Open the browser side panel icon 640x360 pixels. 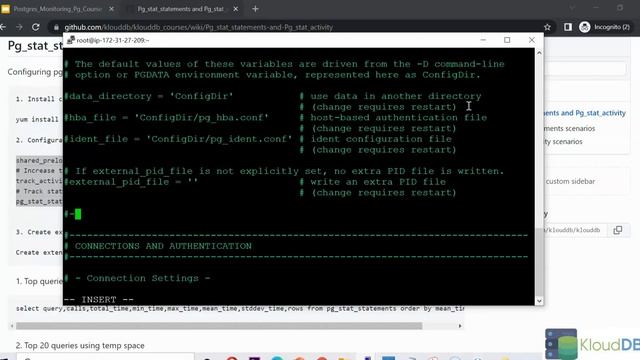click(x=568, y=27)
